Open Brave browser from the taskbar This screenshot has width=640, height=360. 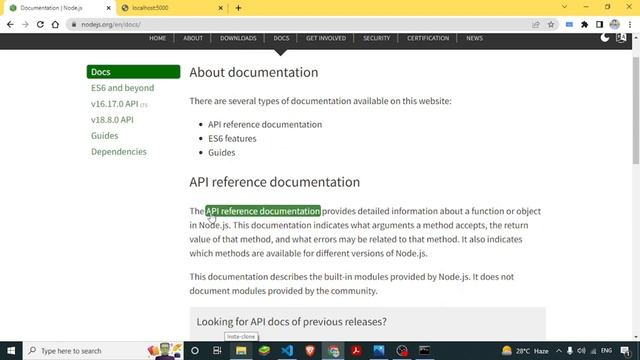click(x=310, y=351)
